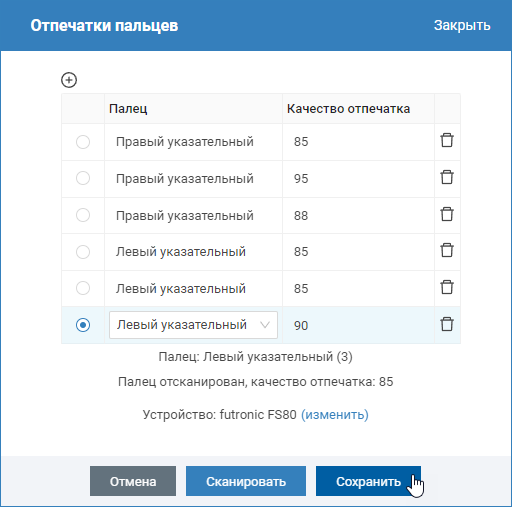
Task: Select radio button for quality 95 row
Action: point(83,178)
